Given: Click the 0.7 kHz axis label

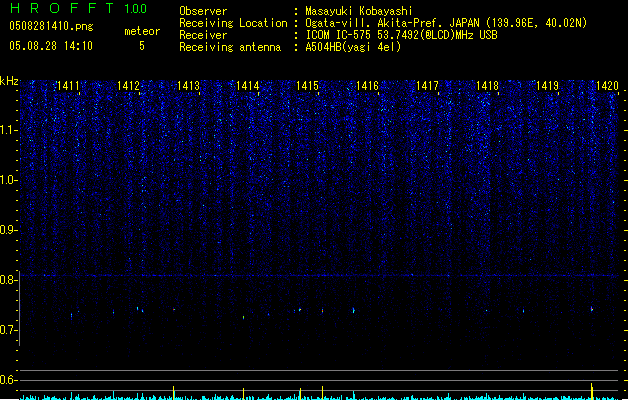Looking at the screenshot, I should click(x=7, y=330).
